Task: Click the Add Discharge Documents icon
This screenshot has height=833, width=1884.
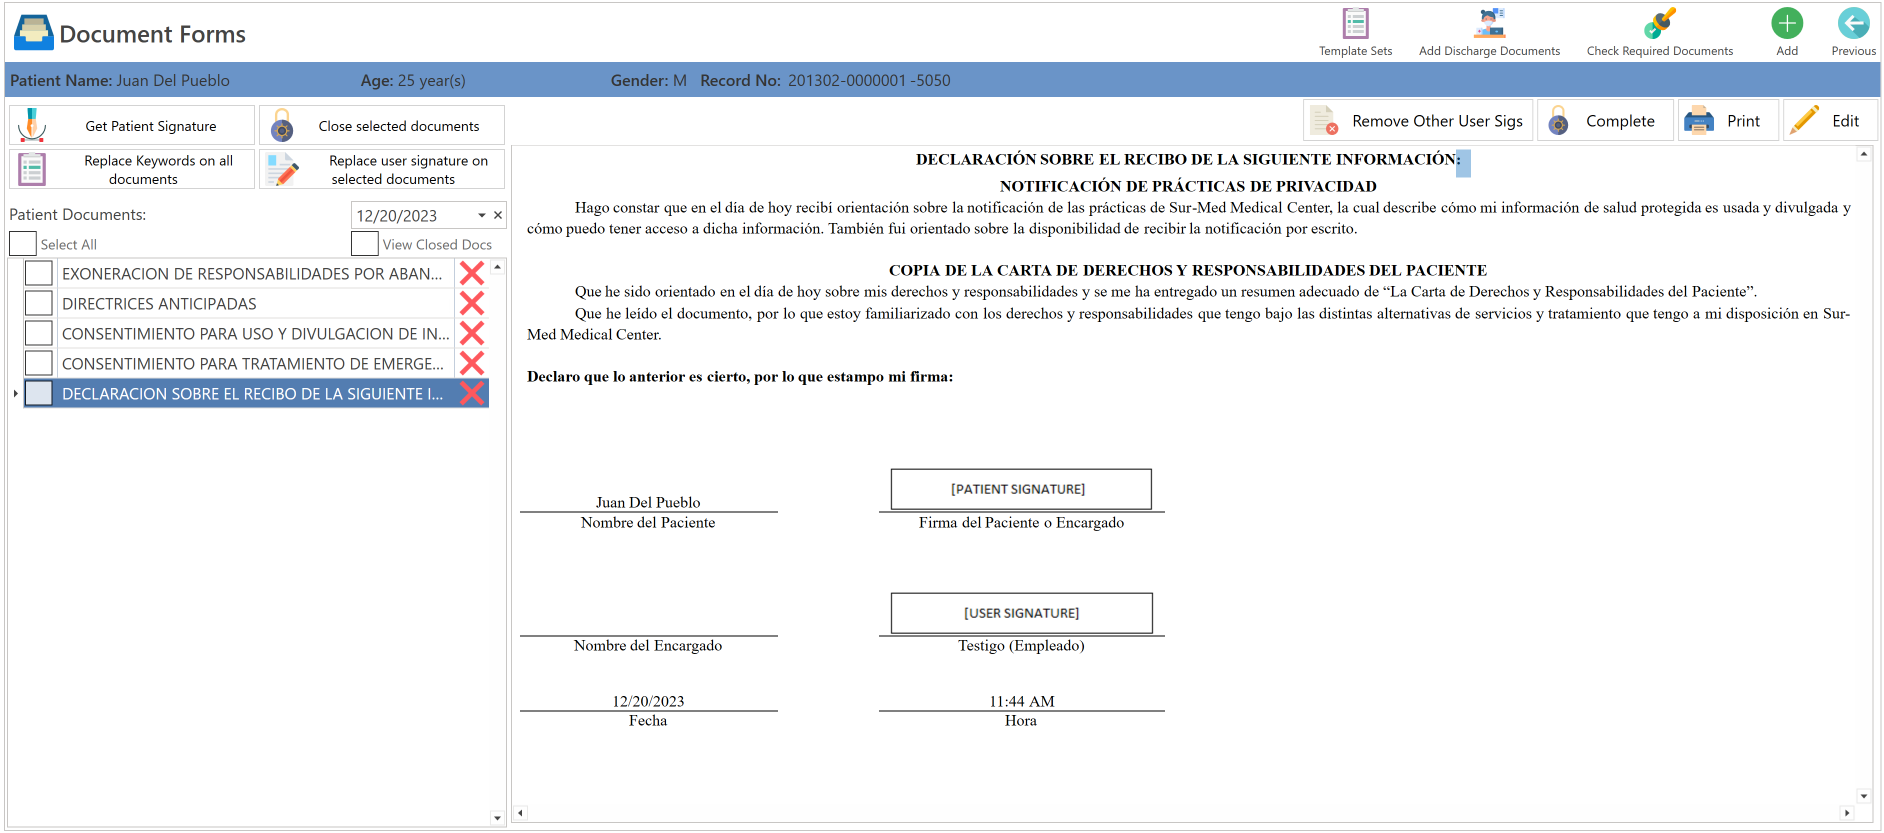Action: click(1489, 23)
